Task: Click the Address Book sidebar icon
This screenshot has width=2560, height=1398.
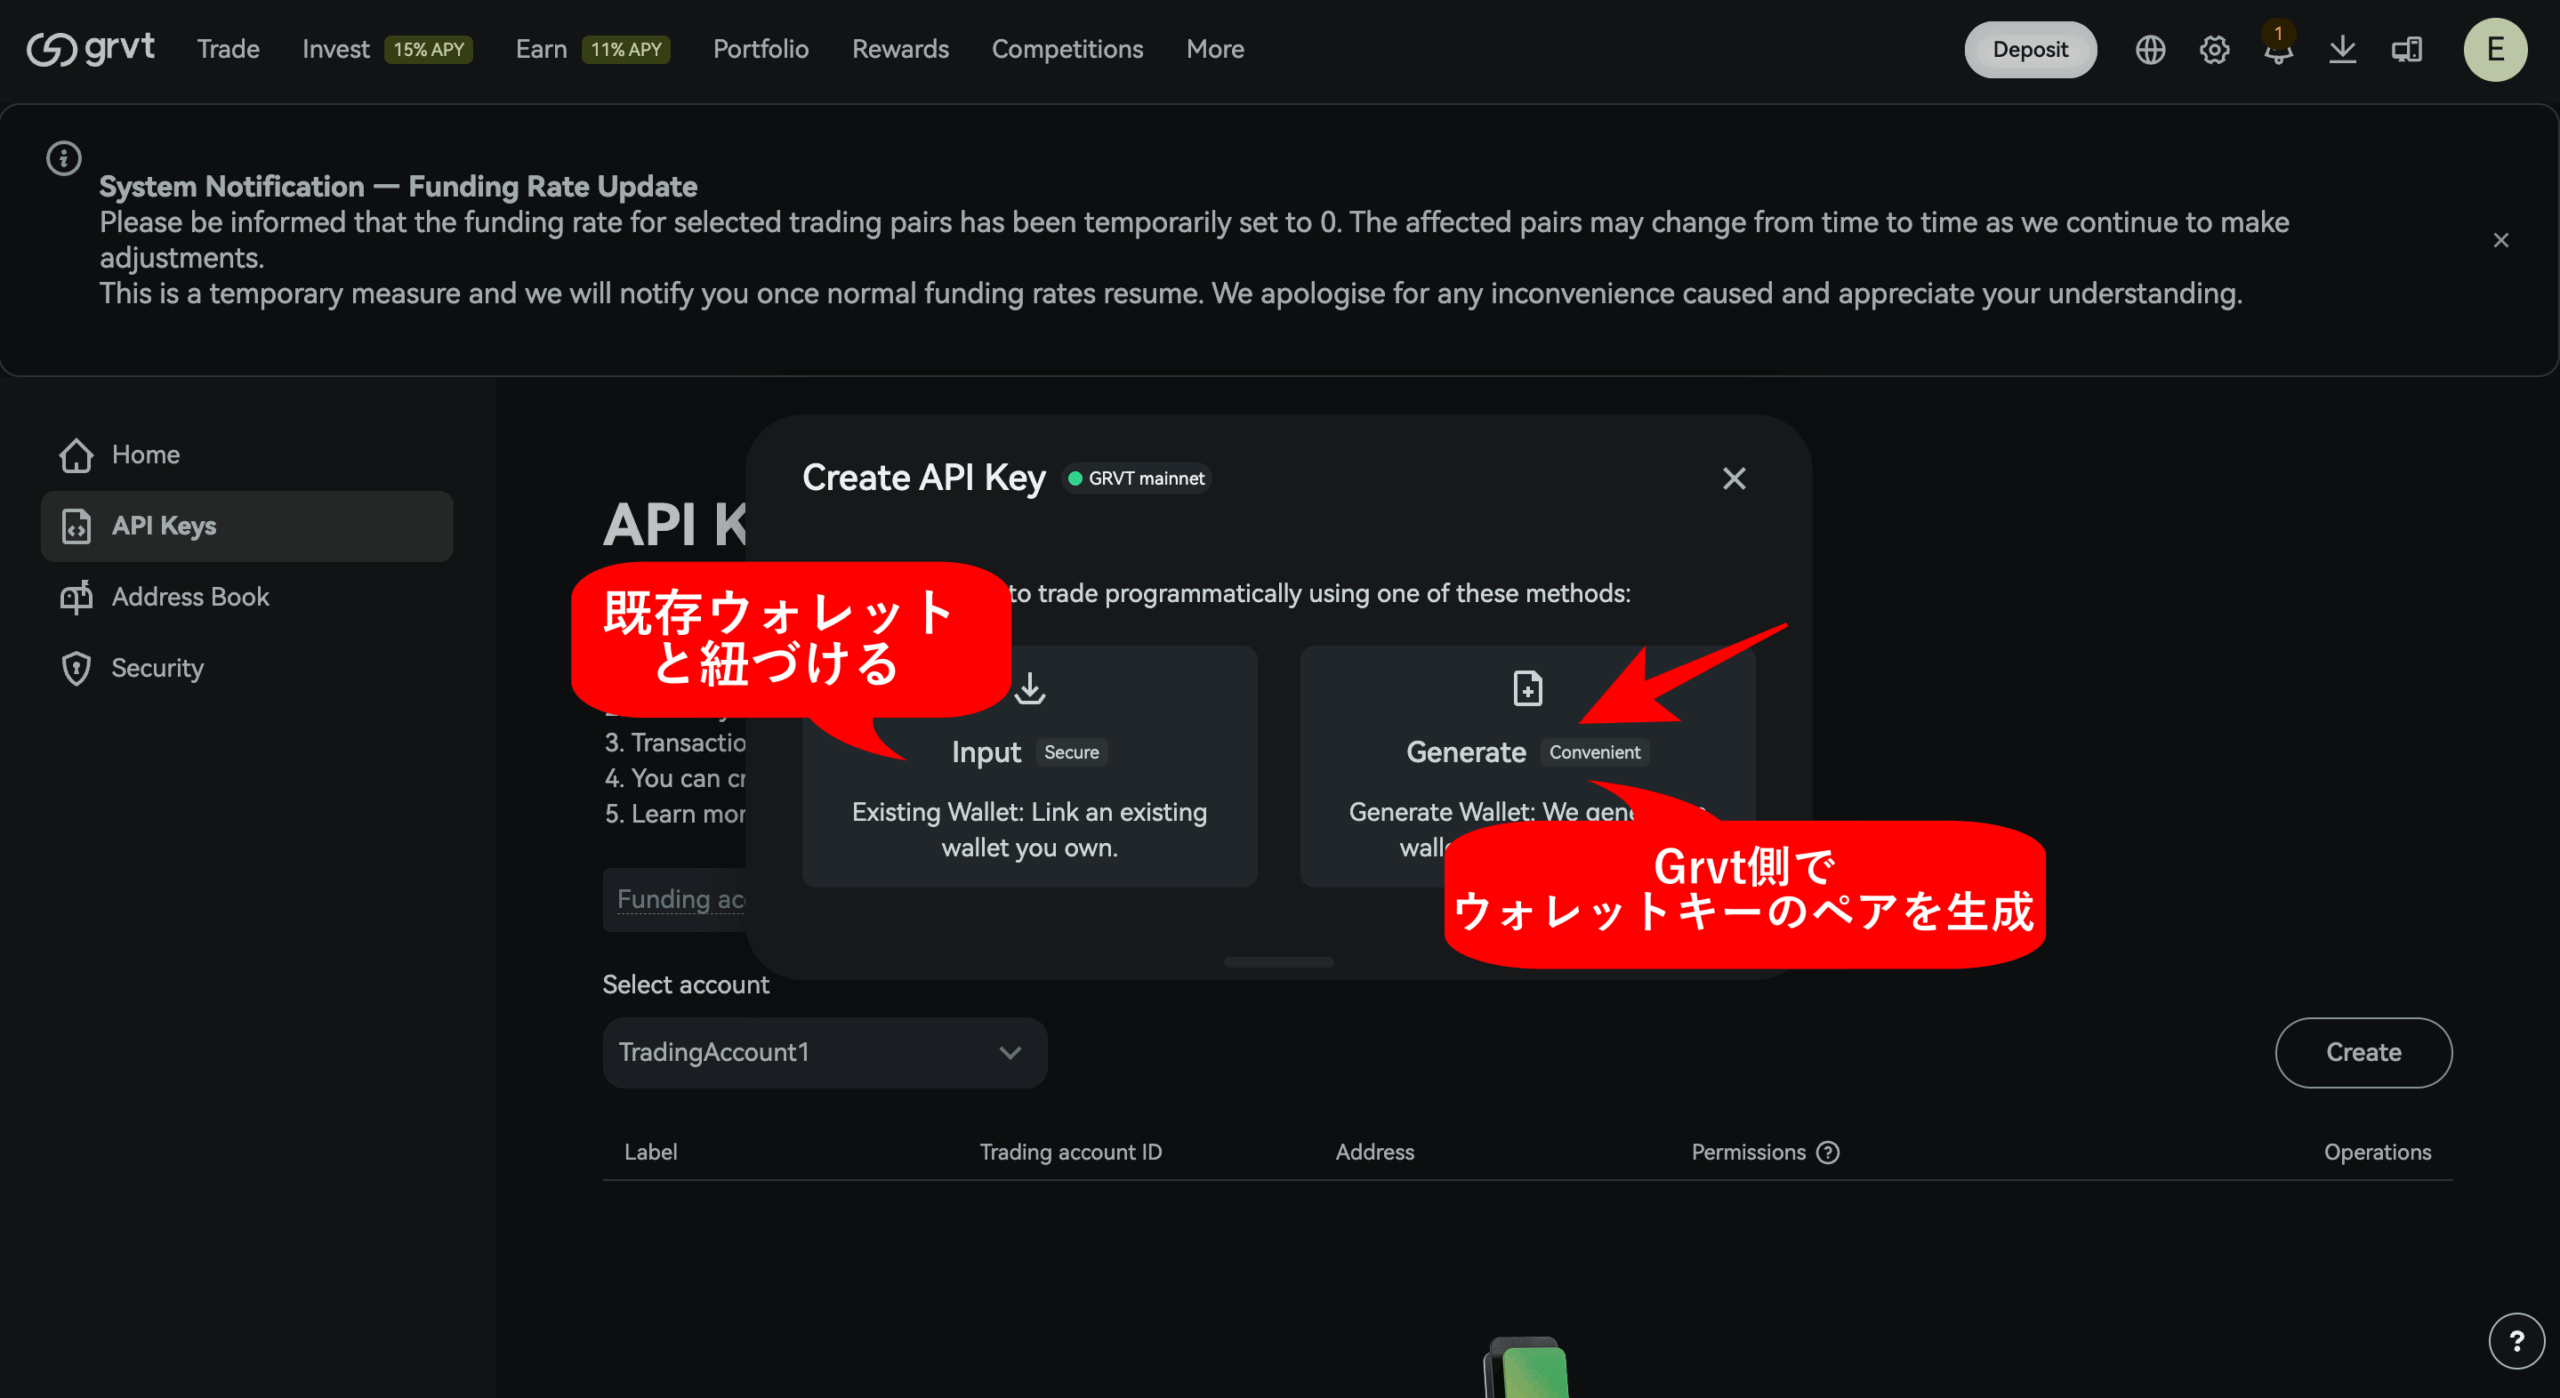Action: [x=76, y=597]
